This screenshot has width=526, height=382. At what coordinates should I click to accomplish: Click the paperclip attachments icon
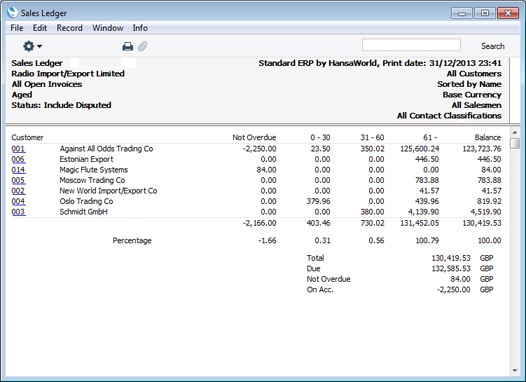[x=143, y=46]
